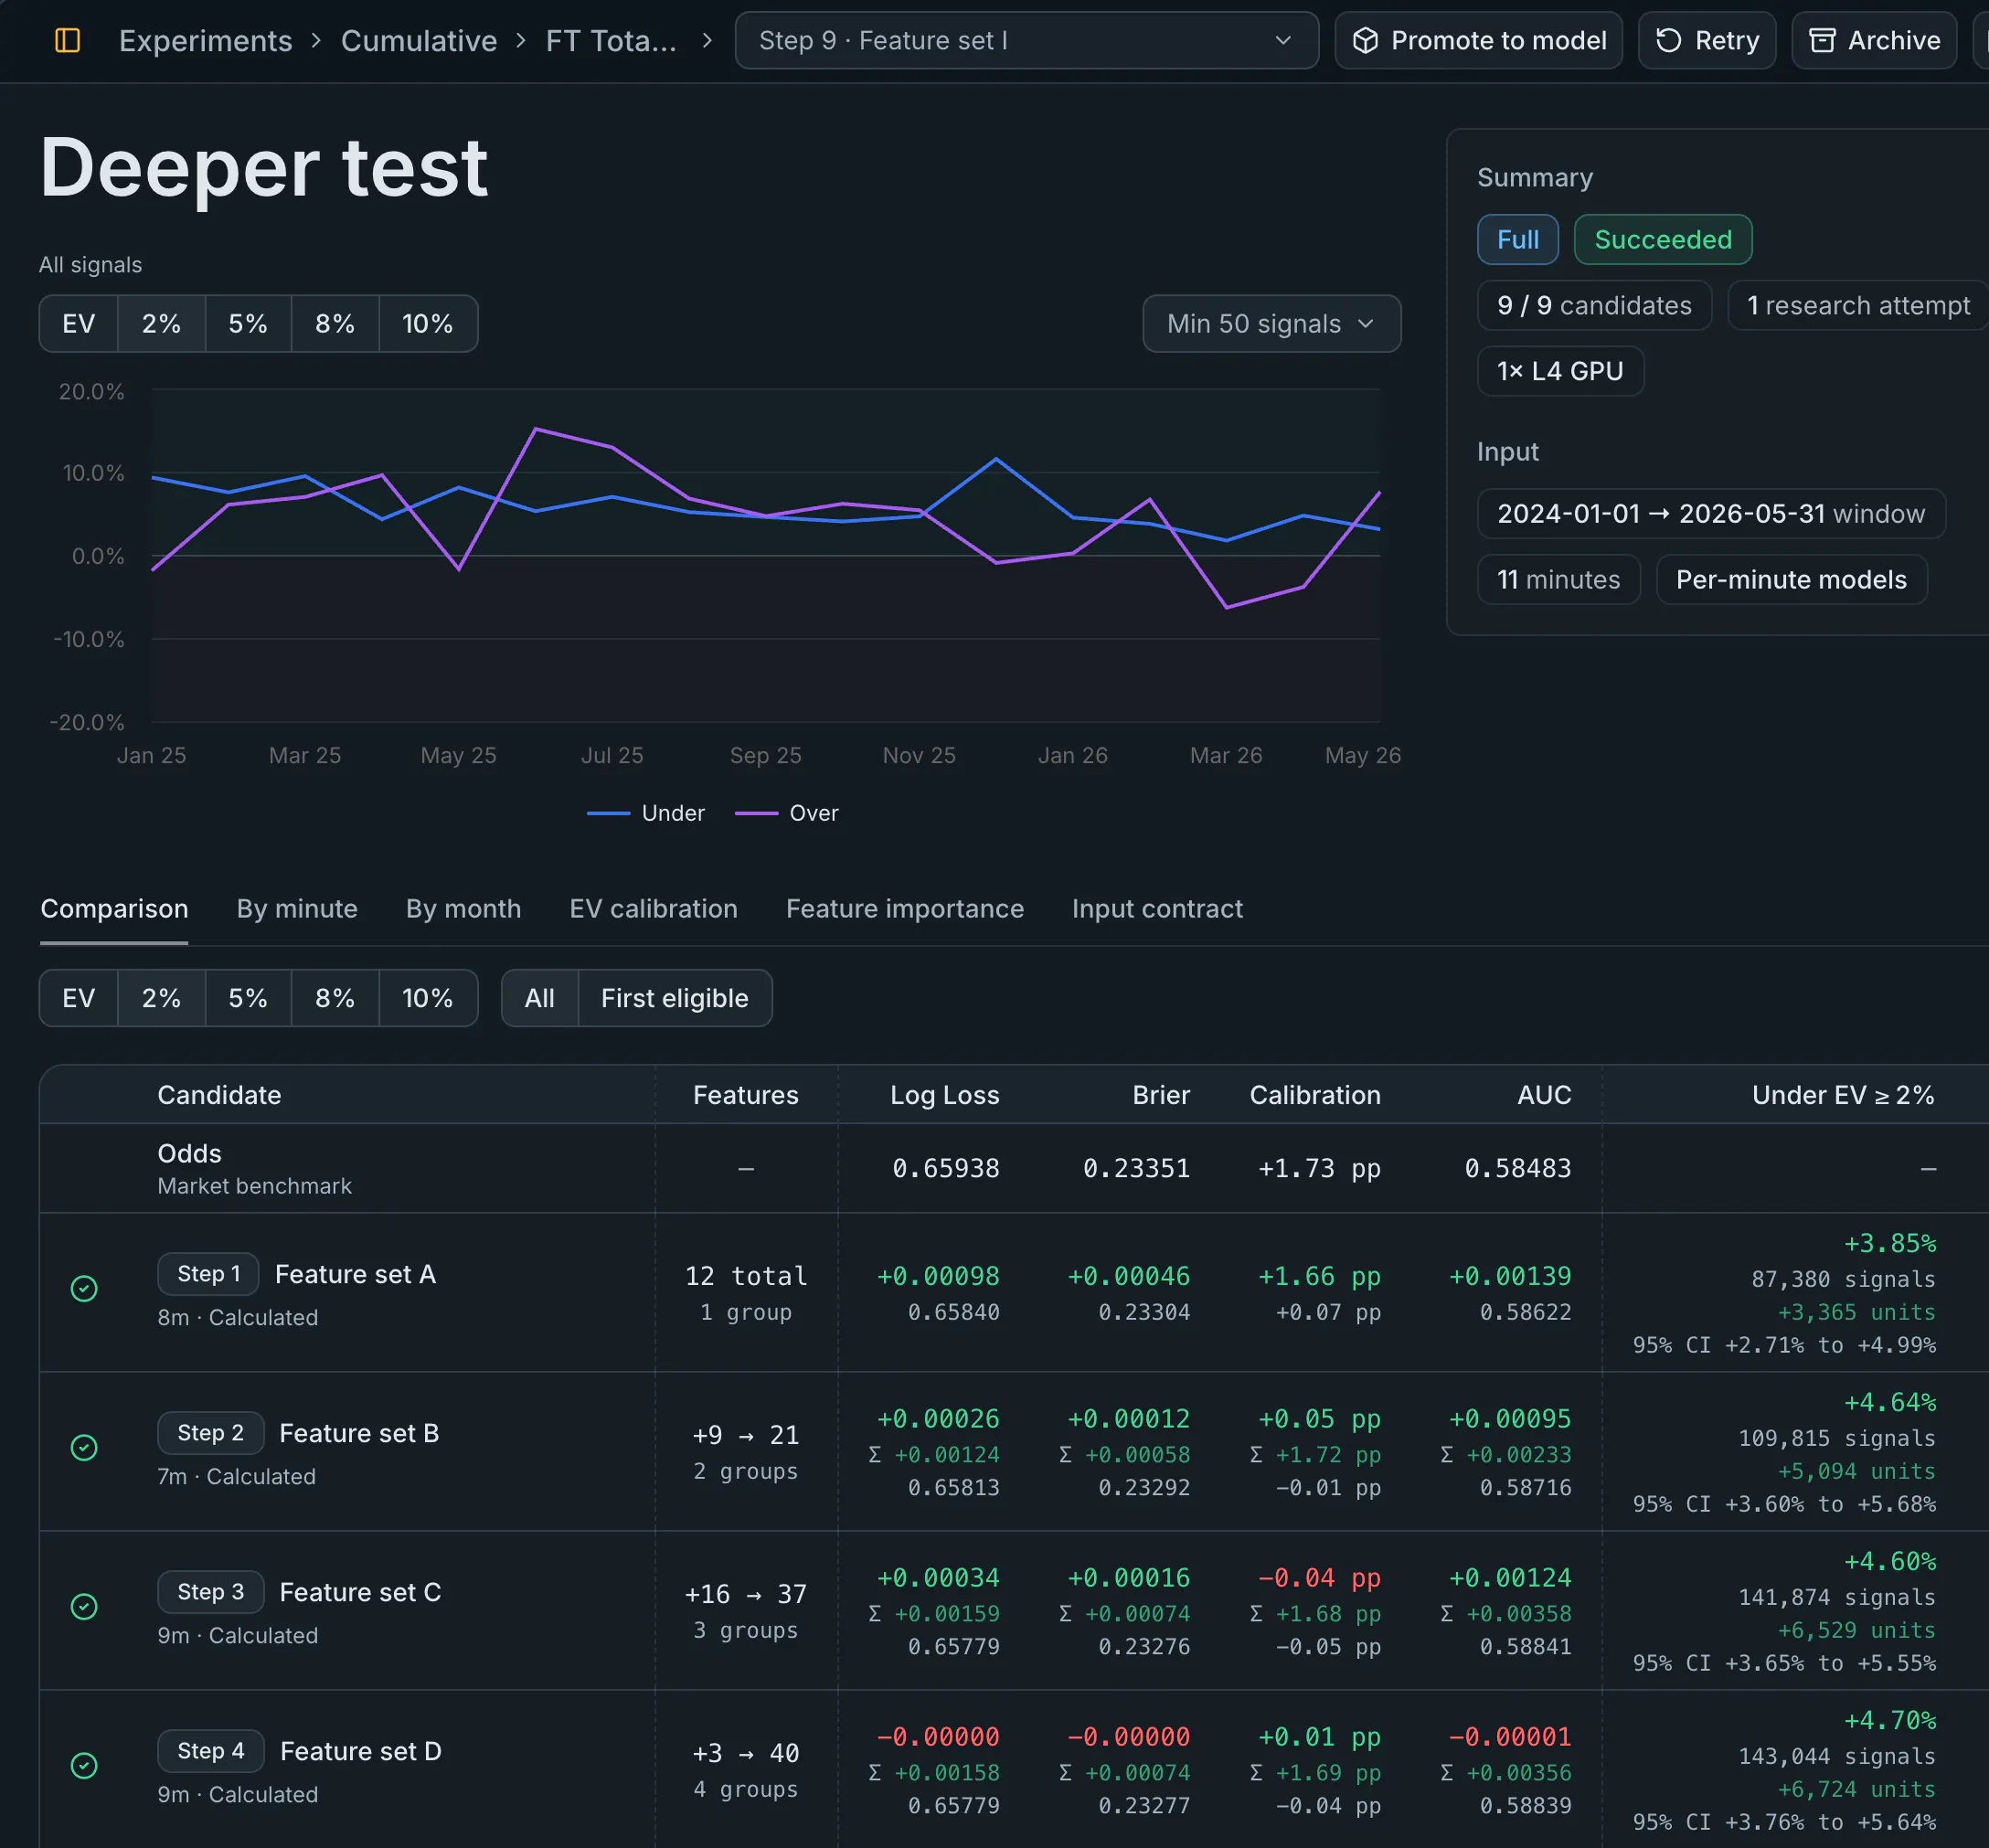Click the 1× L4 GPU chip

click(1560, 371)
